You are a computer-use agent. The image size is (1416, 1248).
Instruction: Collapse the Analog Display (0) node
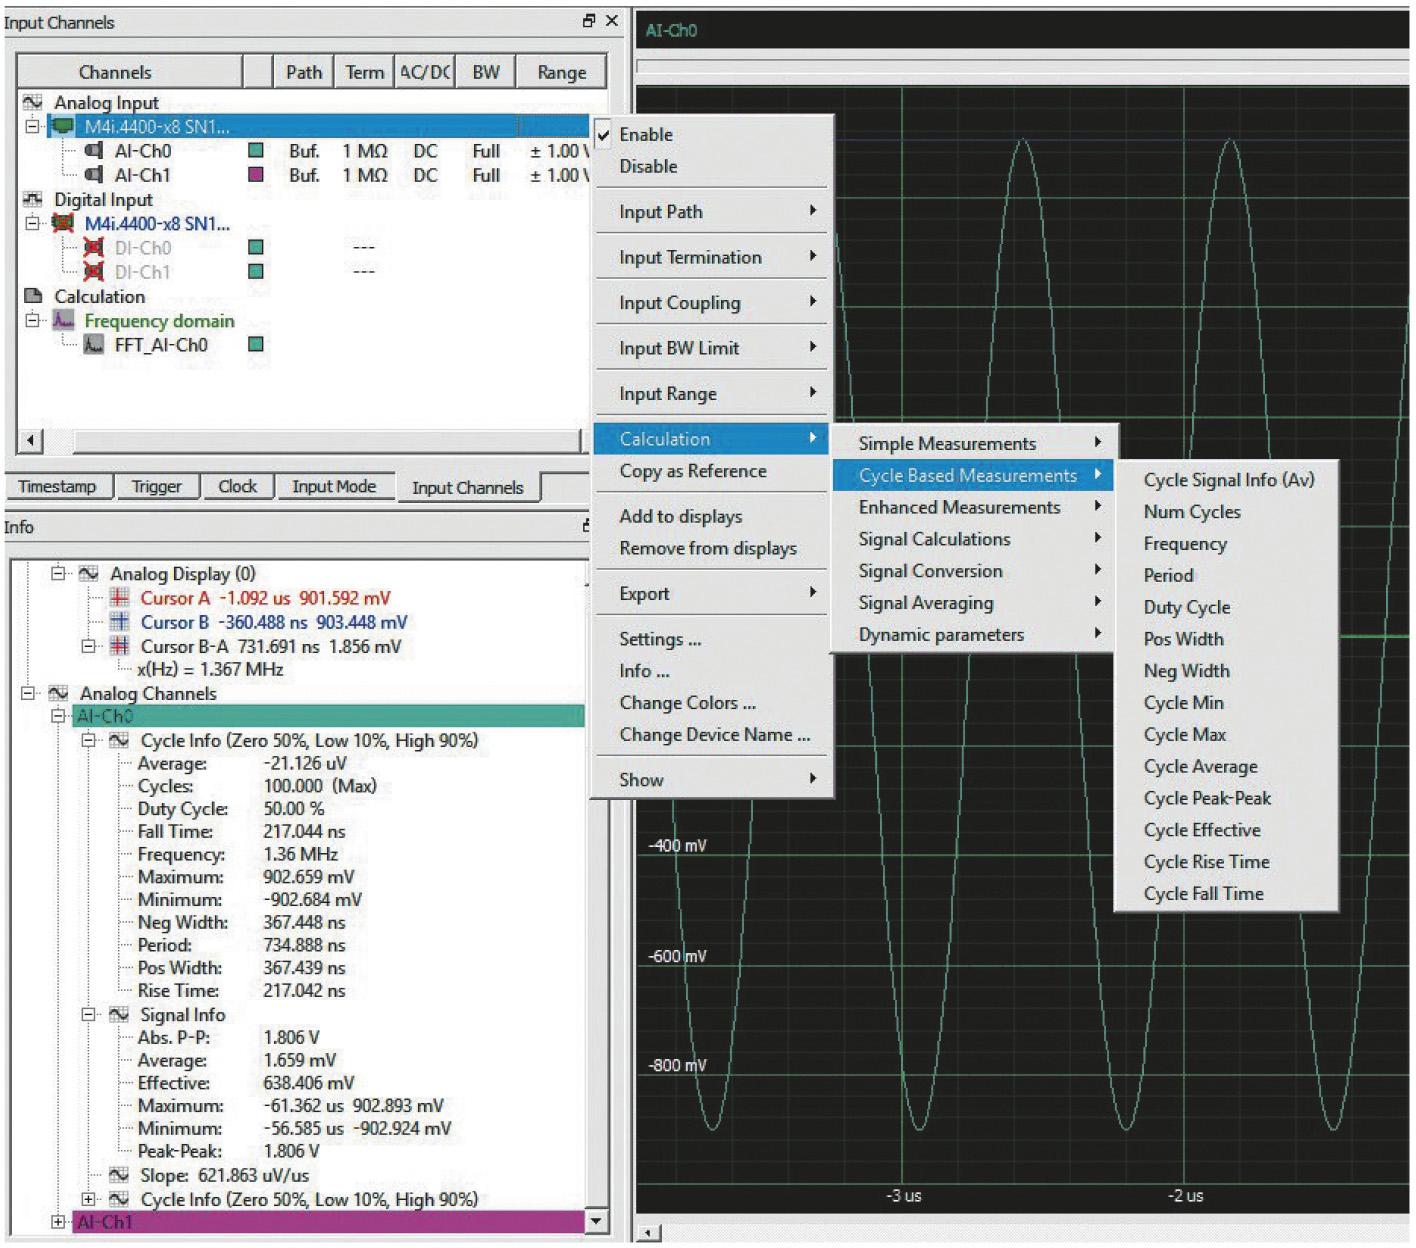coord(58,573)
